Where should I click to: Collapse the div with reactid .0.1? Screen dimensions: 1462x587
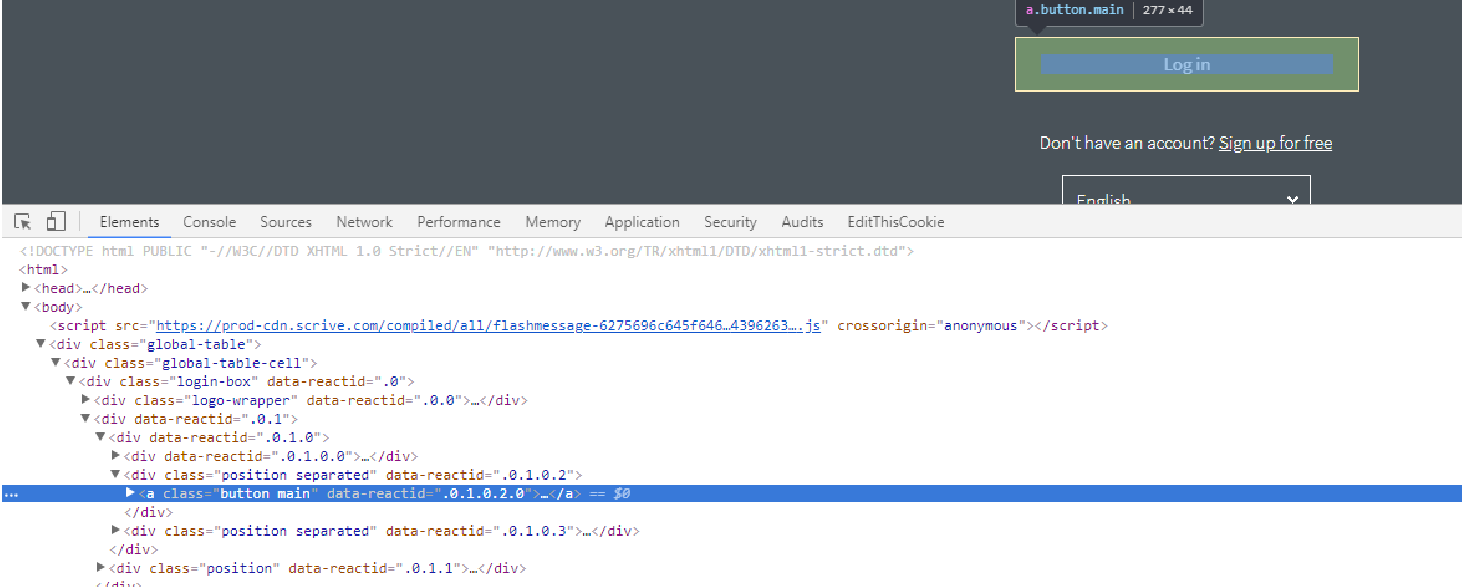coord(86,419)
